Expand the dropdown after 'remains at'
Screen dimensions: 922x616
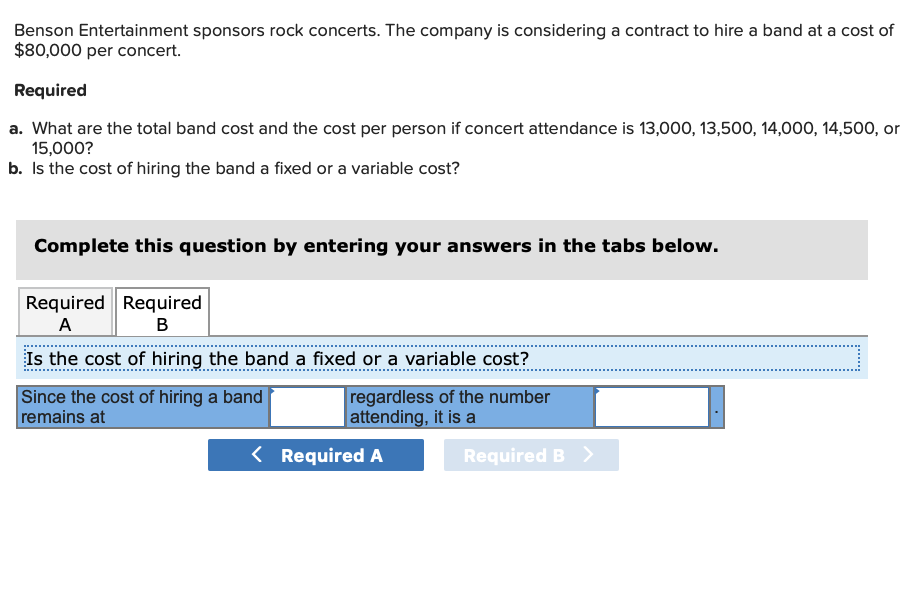306,406
